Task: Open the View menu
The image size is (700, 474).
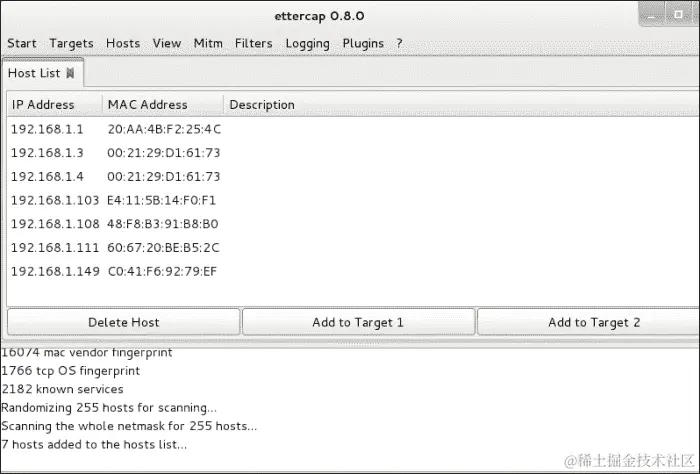Action: [167, 43]
